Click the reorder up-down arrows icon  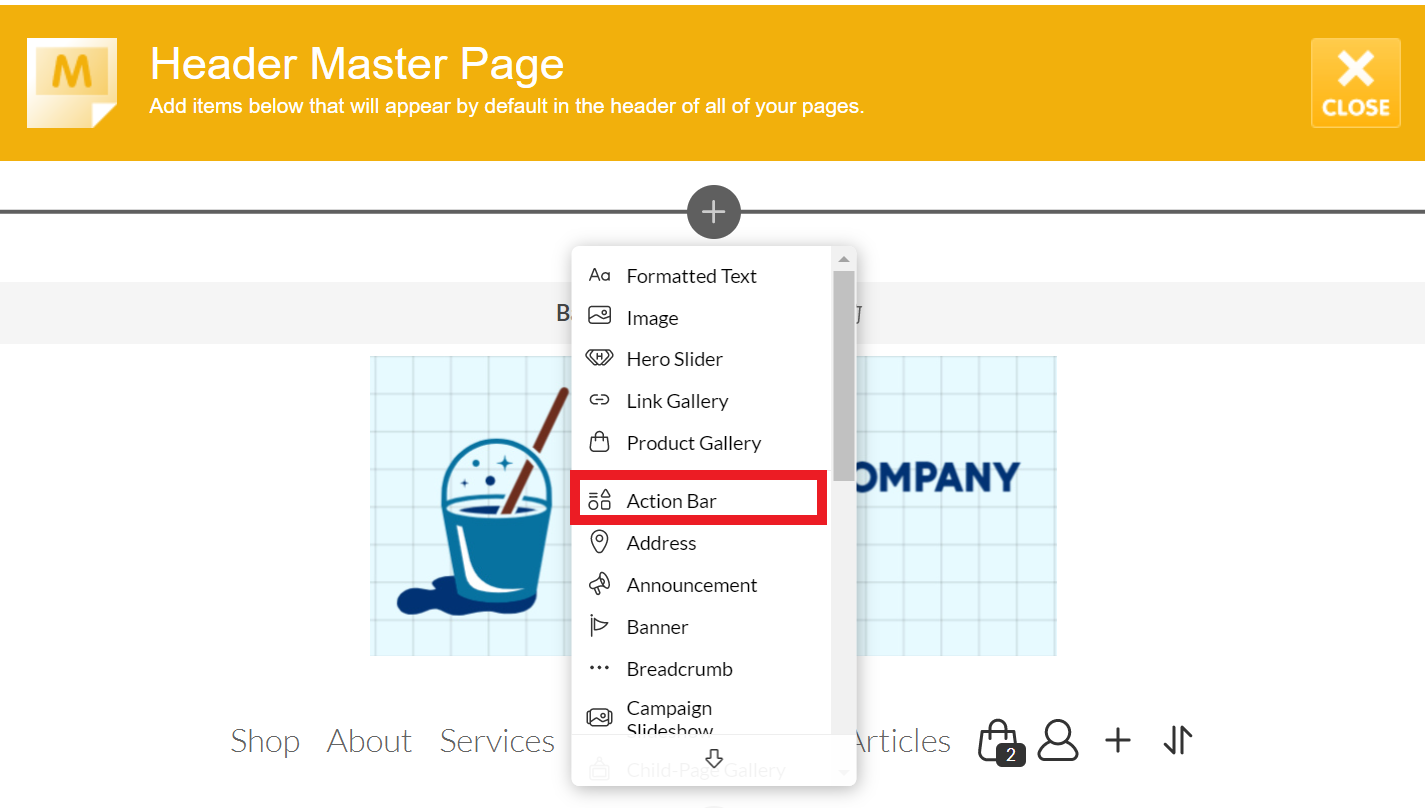click(1178, 740)
